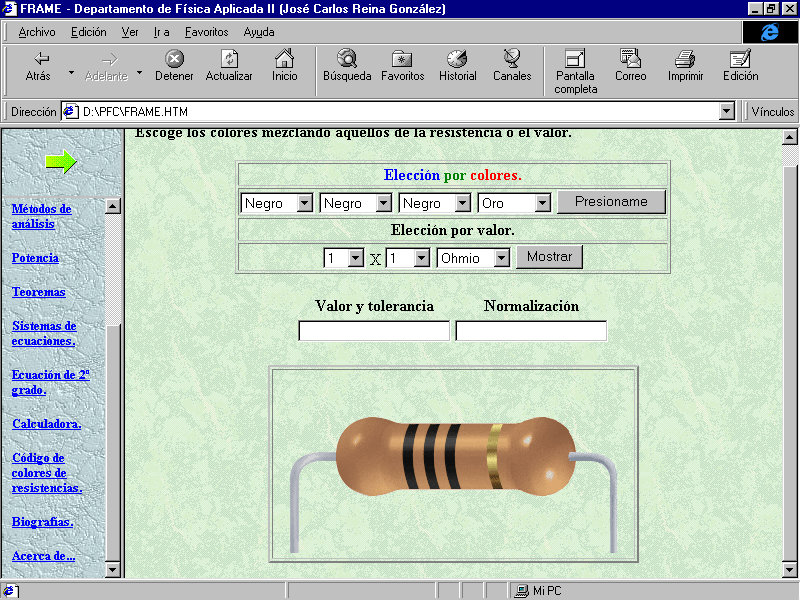Open the Historial toolbar icon
The width and height of the screenshot is (800, 600).
tap(457, 59)
